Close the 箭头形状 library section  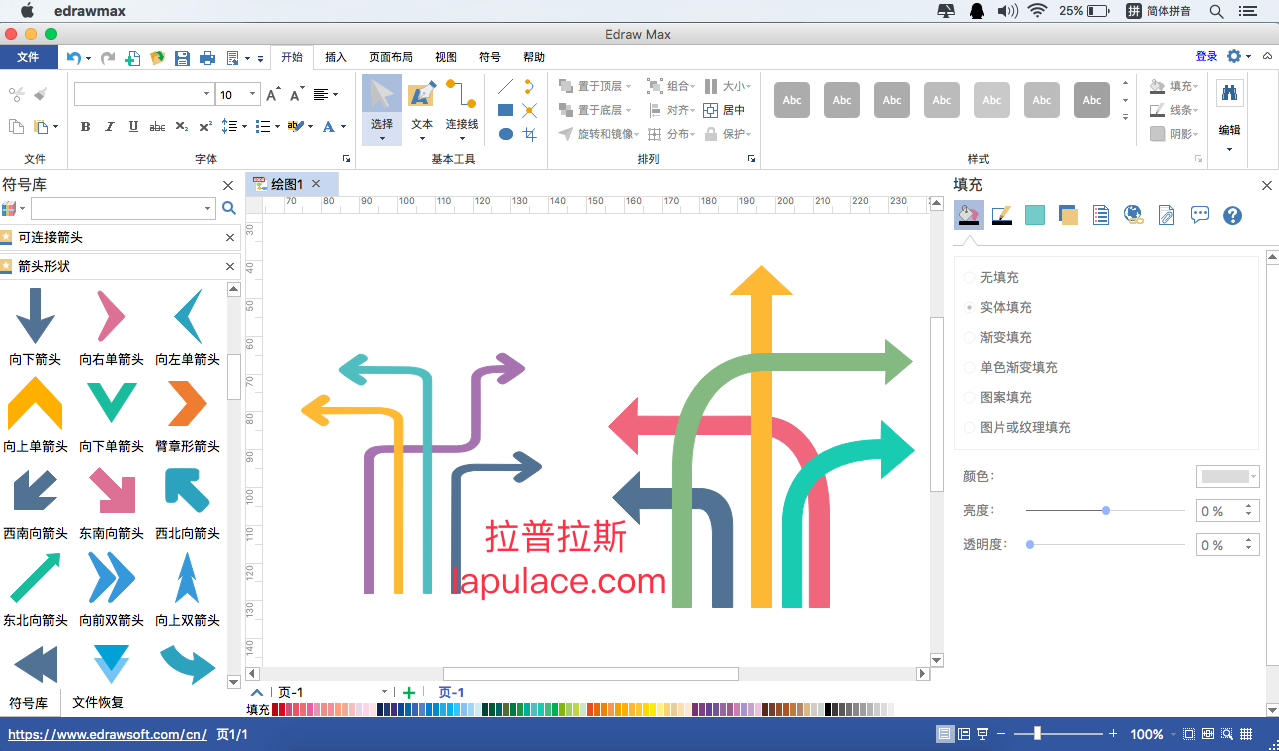[230, 266]
